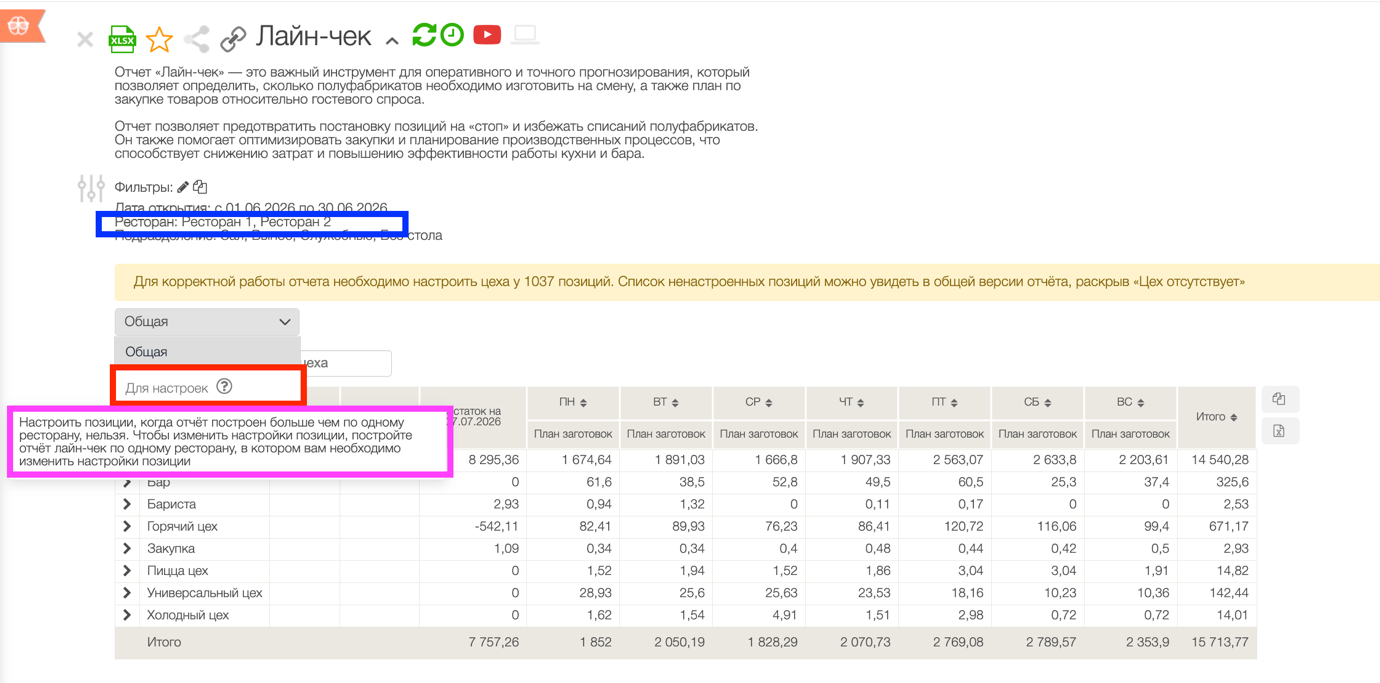Click the 671,17 total in Горячий цех row
This screenshot has height=683, width=1380.
click(1227, 526)
